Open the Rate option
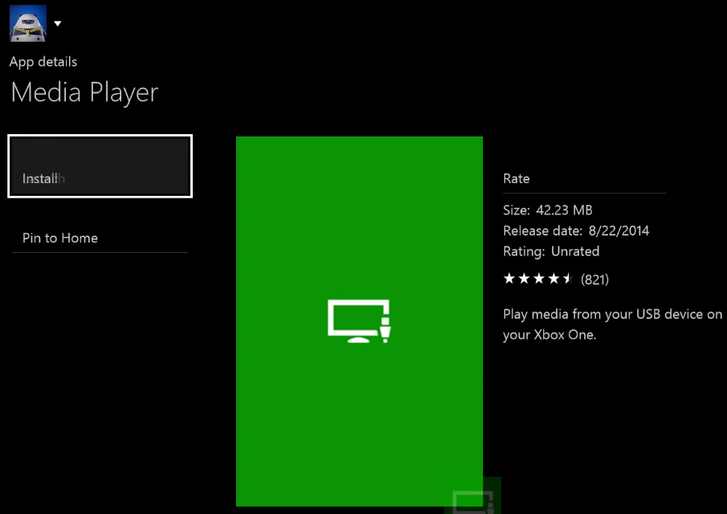 click(516, 179)
